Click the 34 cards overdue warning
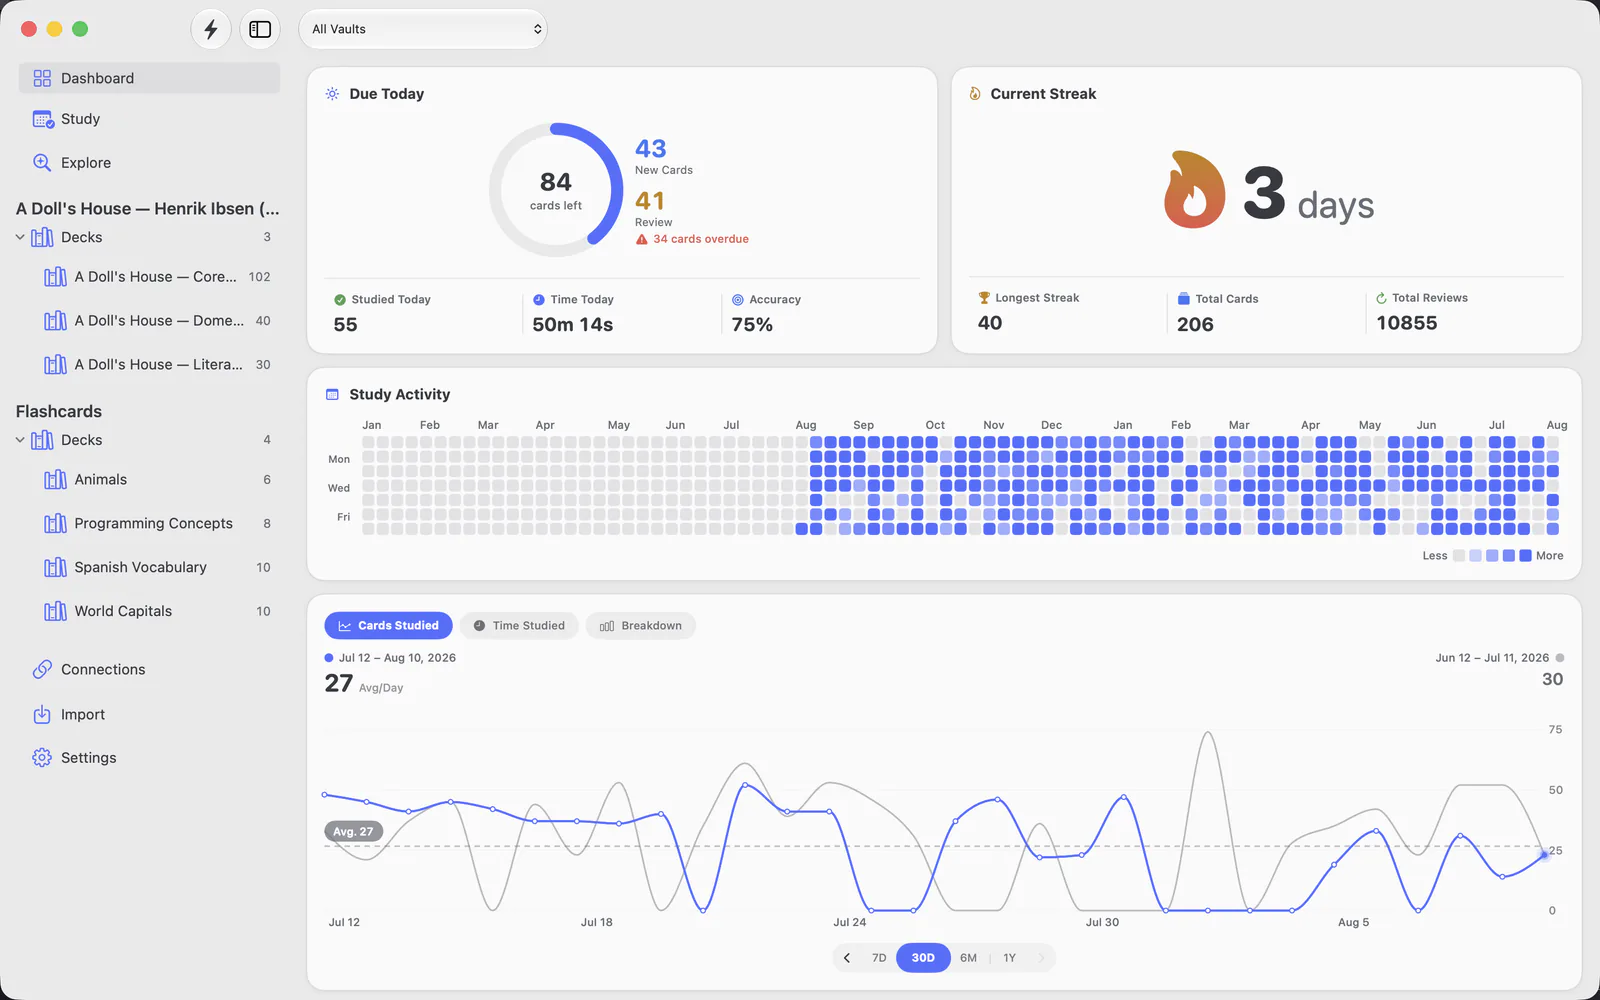The height and width of the screenshot is (1000, 1600). coord(692,239)
